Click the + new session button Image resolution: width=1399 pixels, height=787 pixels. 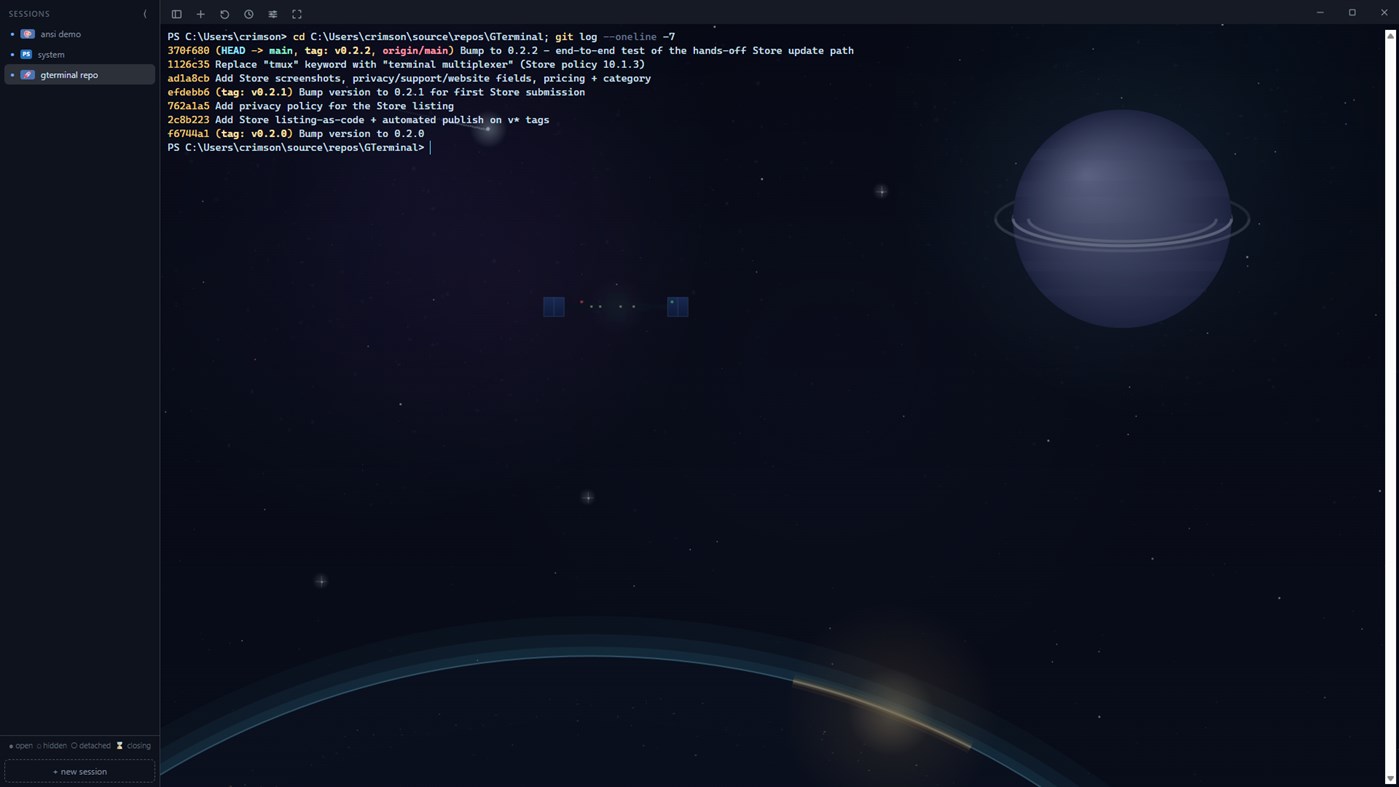(80, 771)
